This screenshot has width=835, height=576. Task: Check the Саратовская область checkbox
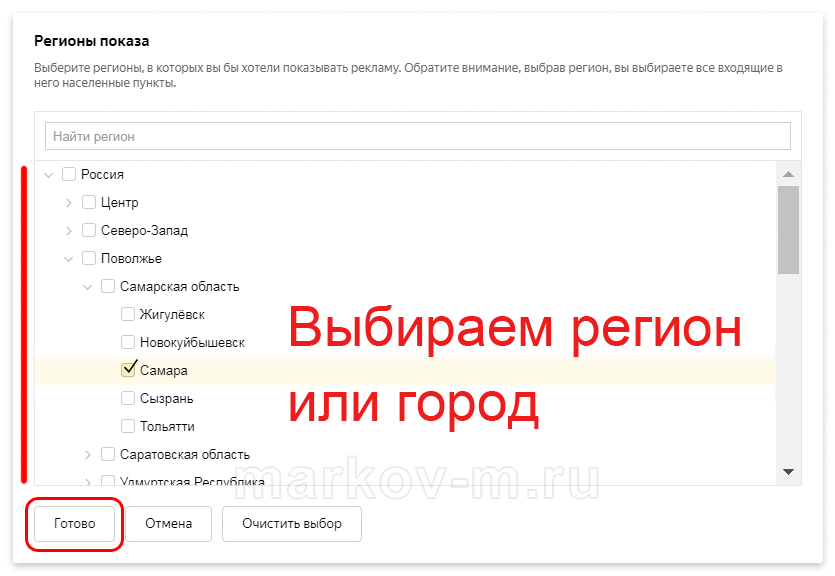[x=108, y=454]
